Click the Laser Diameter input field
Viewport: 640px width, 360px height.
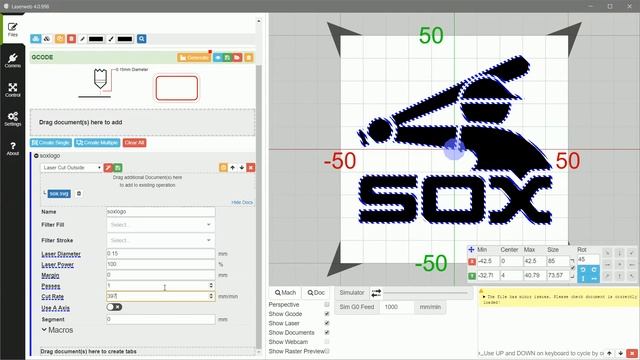point(160,253)
